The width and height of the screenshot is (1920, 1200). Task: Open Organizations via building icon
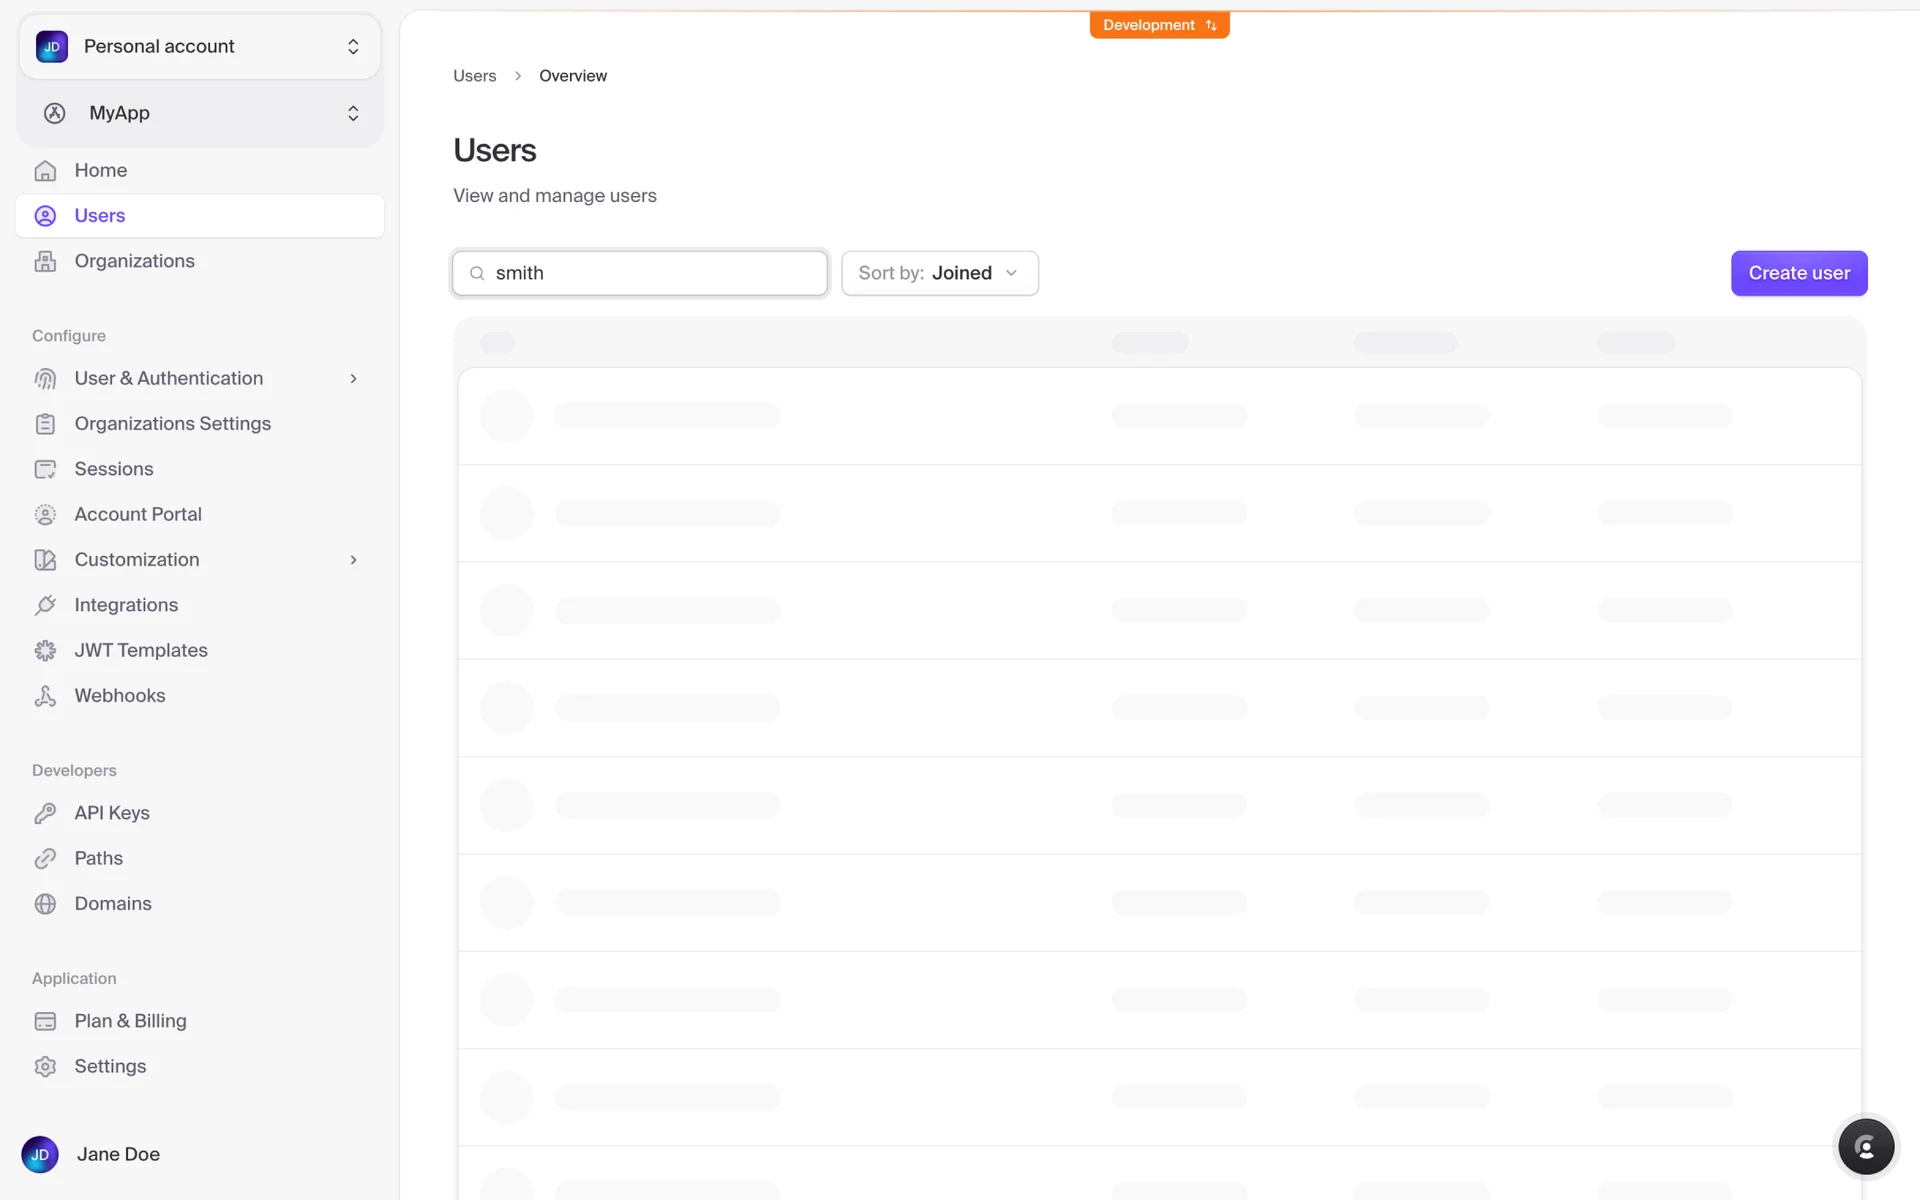pyautogui.click(x=45, y=261)
